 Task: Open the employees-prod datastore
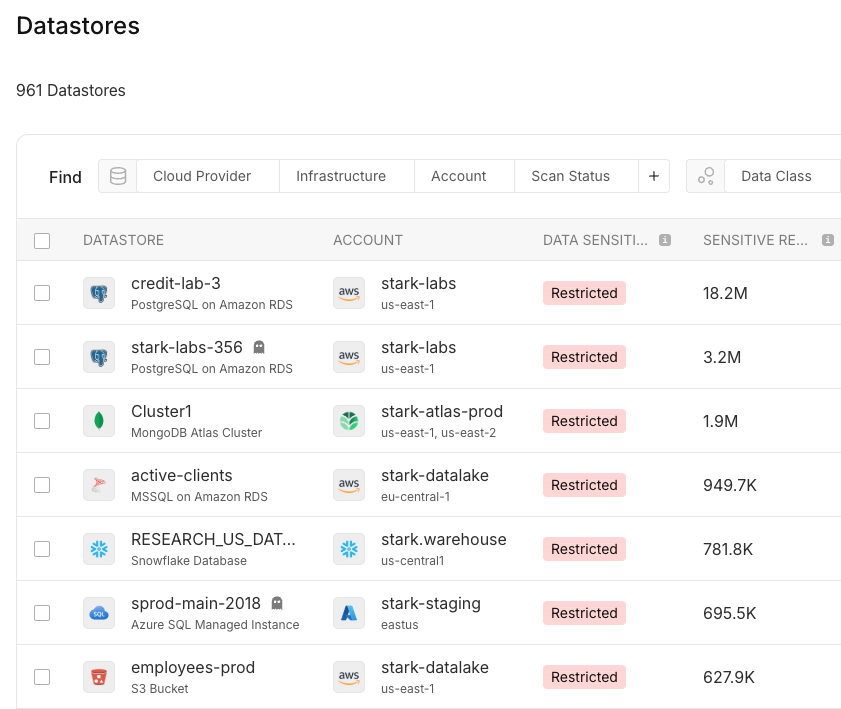tap(193, 668)
